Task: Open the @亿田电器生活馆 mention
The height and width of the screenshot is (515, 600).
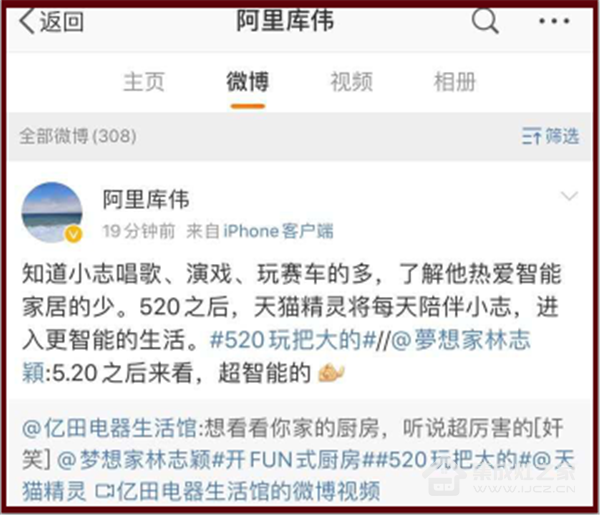Action: [110, 428]
